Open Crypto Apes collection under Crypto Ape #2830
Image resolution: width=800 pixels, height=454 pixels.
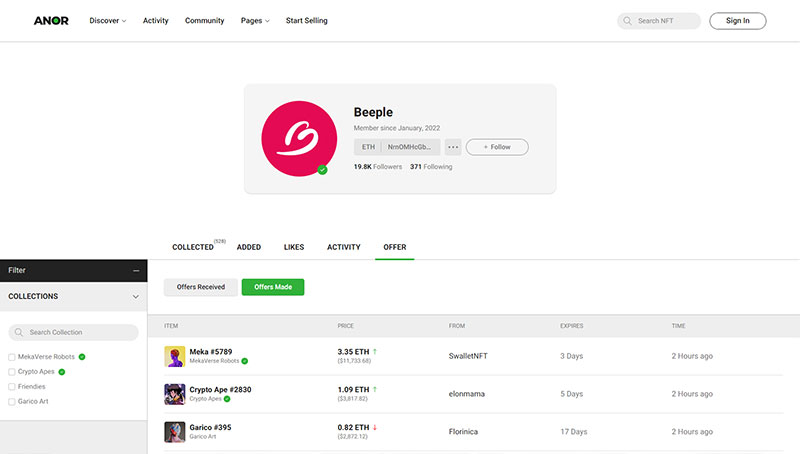(206, 399)
